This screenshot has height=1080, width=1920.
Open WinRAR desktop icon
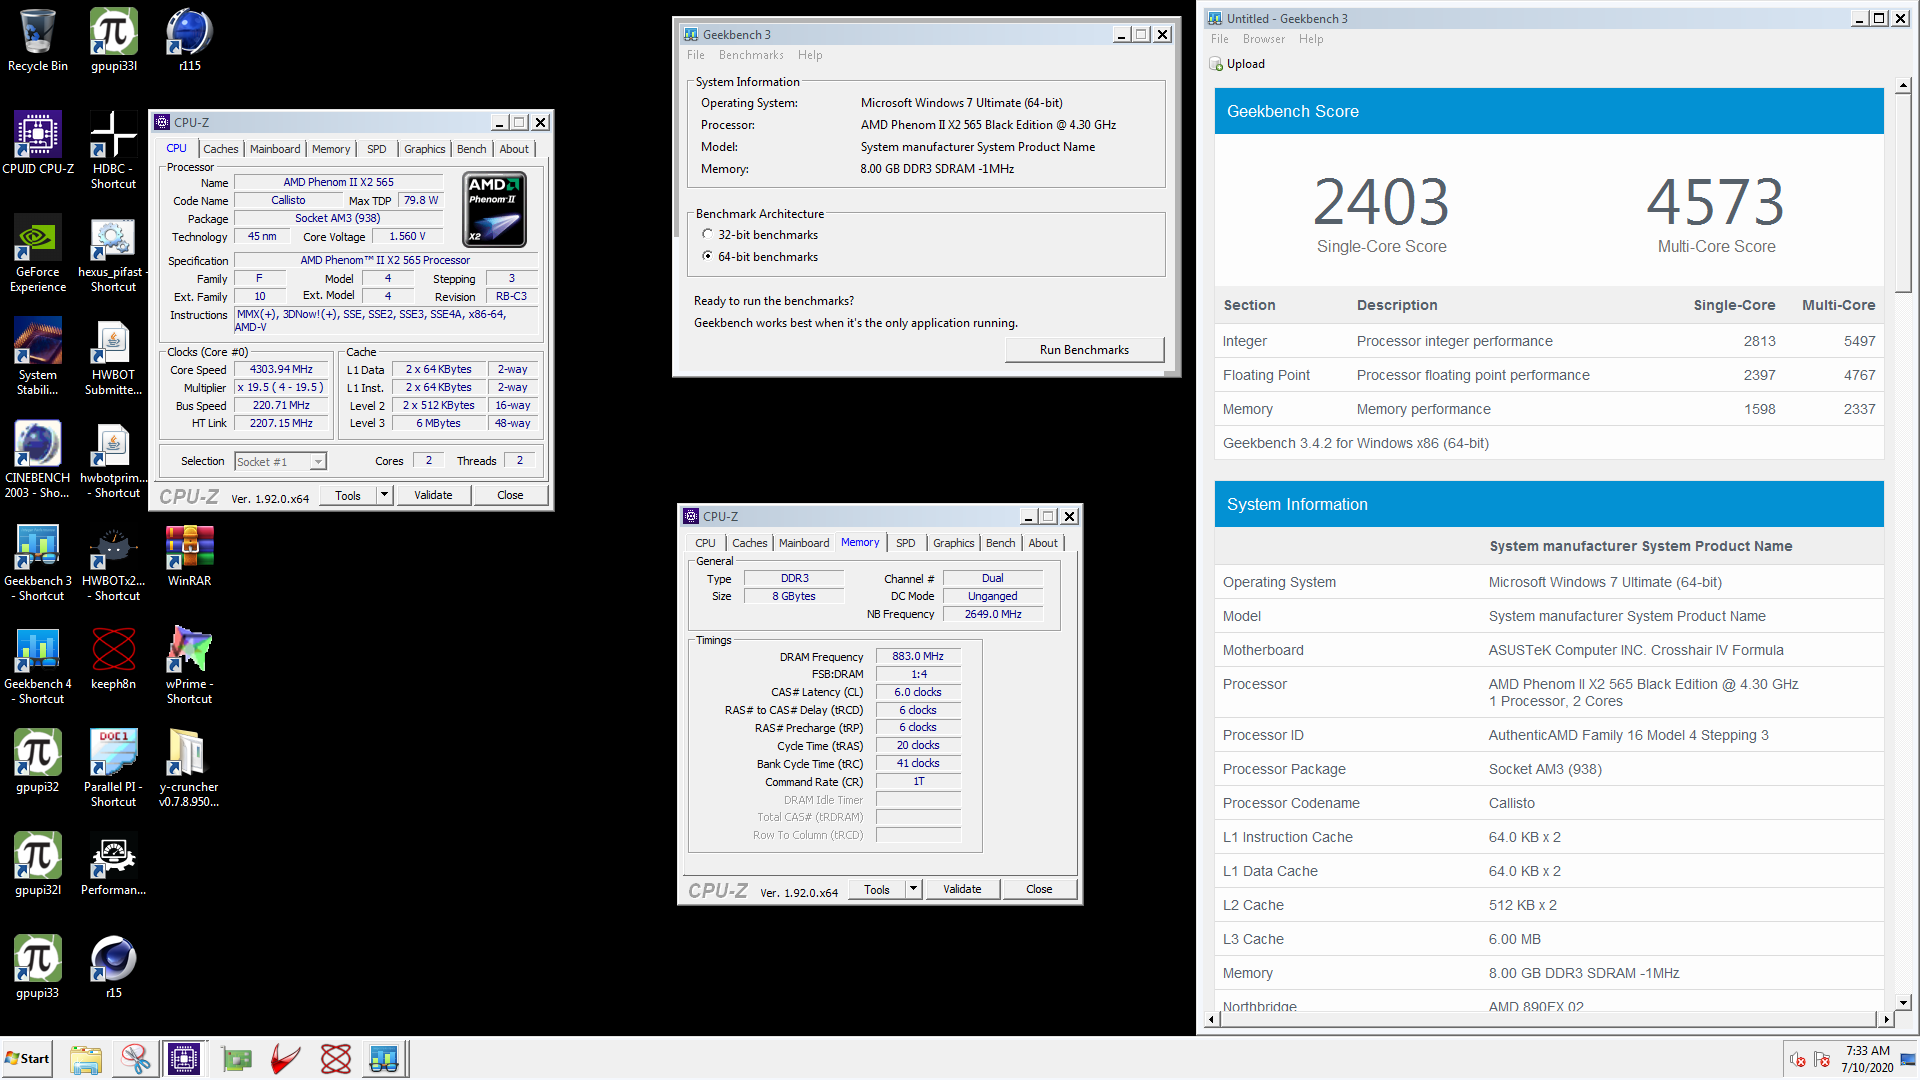click(x=190, y=555)
